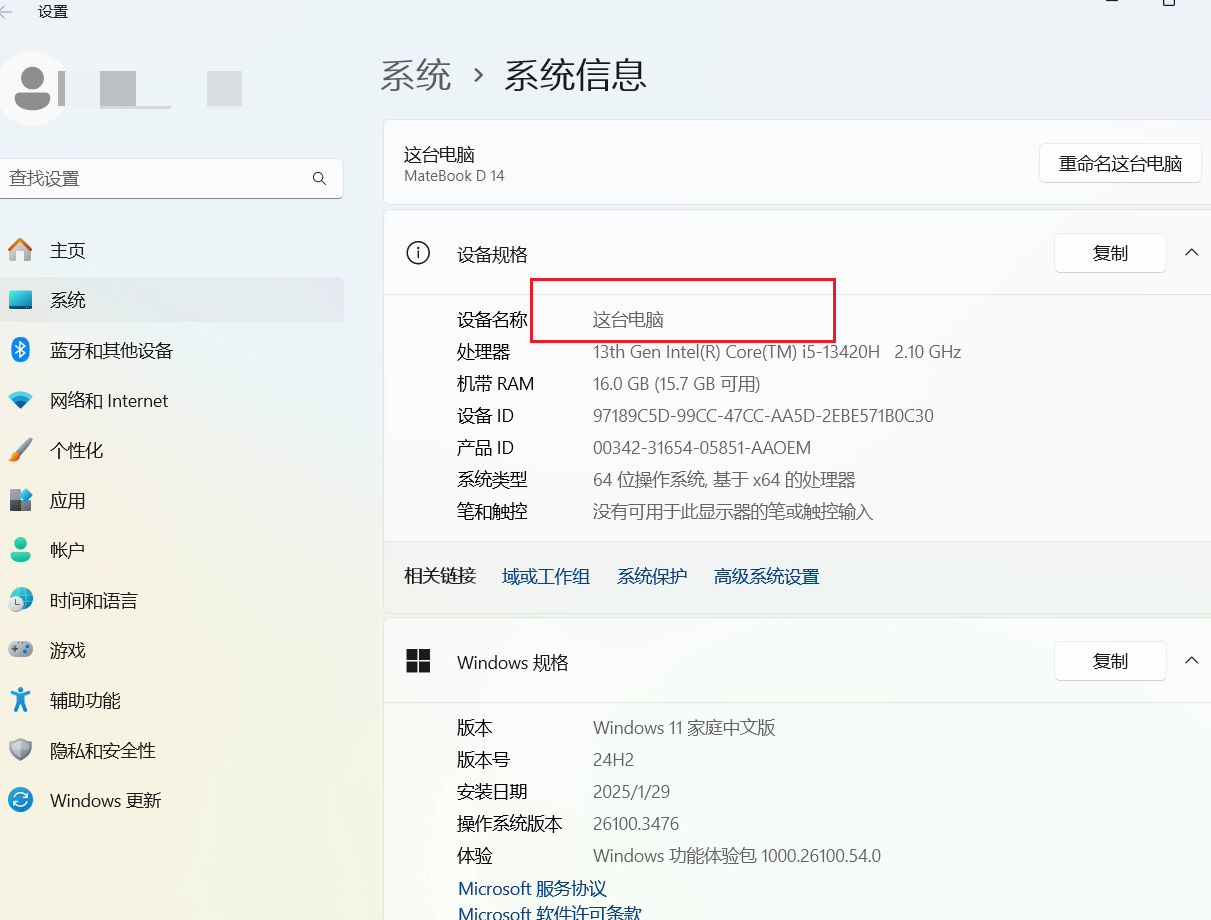This screenshot has height=920, width=1211.
Task: Select 系统 in the sidebar
Action: [68, 300]
